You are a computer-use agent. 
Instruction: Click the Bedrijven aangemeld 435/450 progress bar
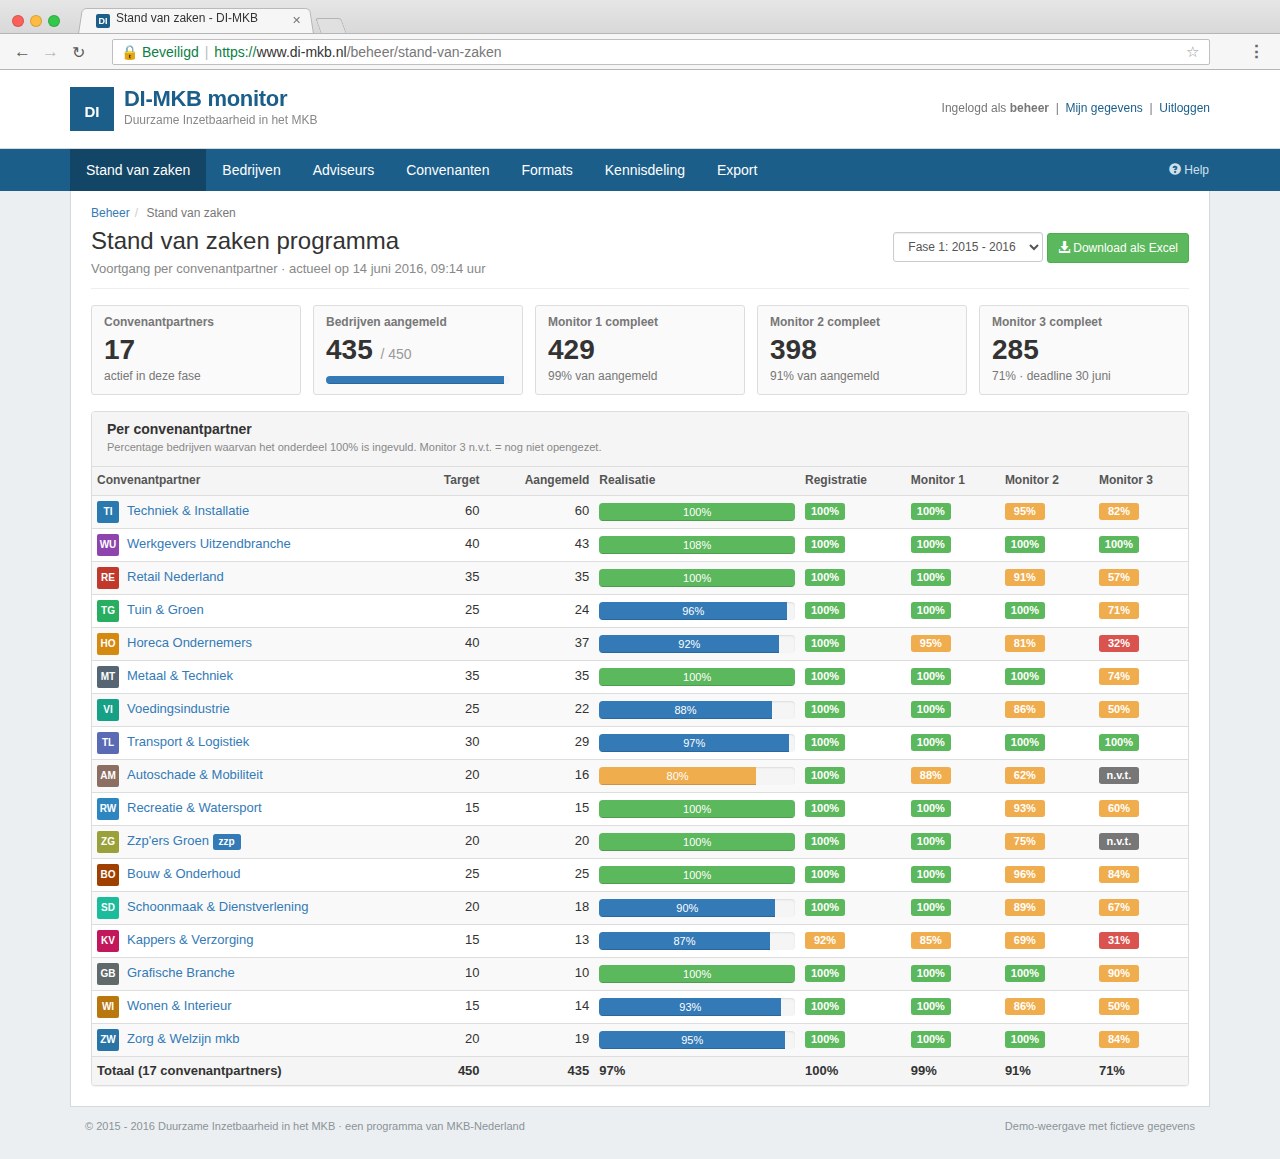(x=417, y=380)
